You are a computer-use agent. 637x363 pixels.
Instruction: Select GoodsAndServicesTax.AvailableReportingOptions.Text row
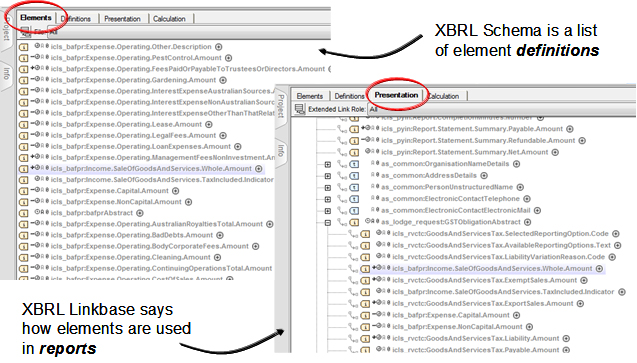coord(501,245)
